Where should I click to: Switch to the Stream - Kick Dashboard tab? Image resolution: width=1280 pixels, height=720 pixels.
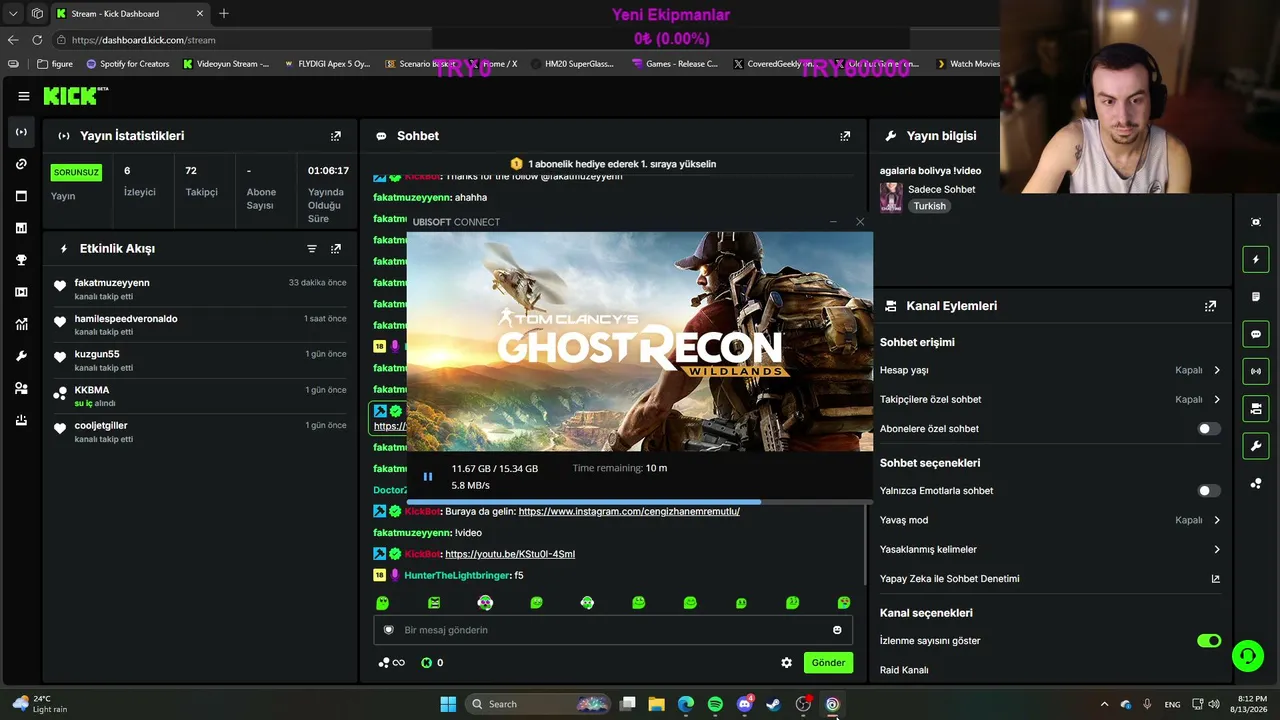coord(128,14)
